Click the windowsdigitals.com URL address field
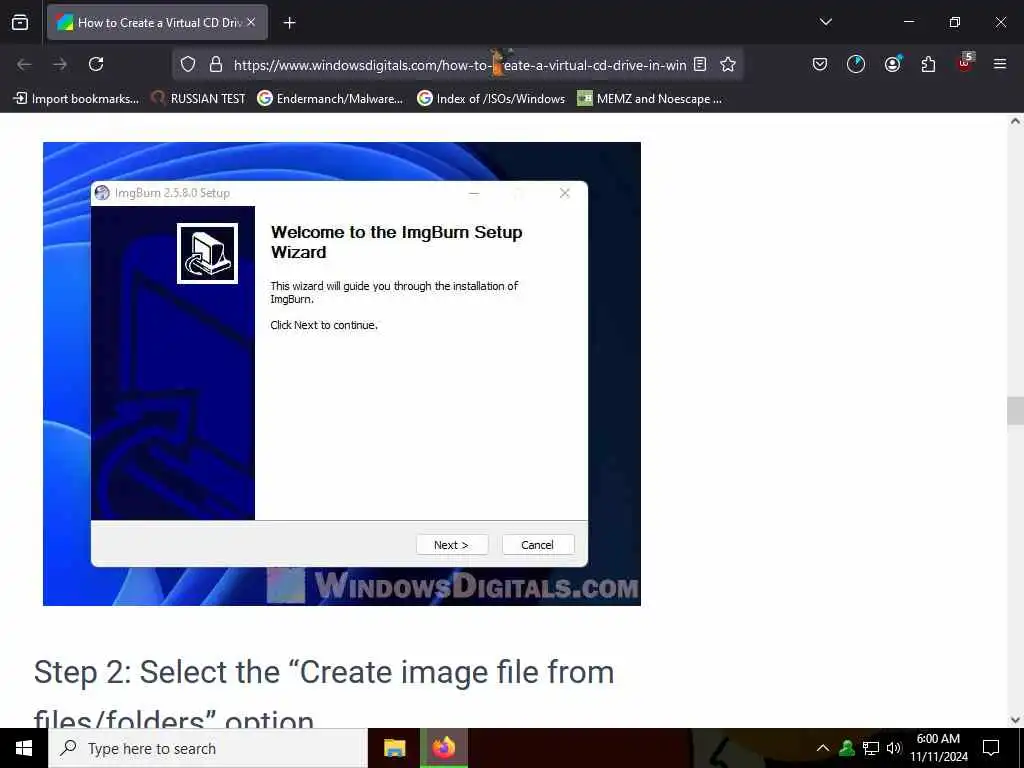This screenshot has height=768, width=1024. 460,65
